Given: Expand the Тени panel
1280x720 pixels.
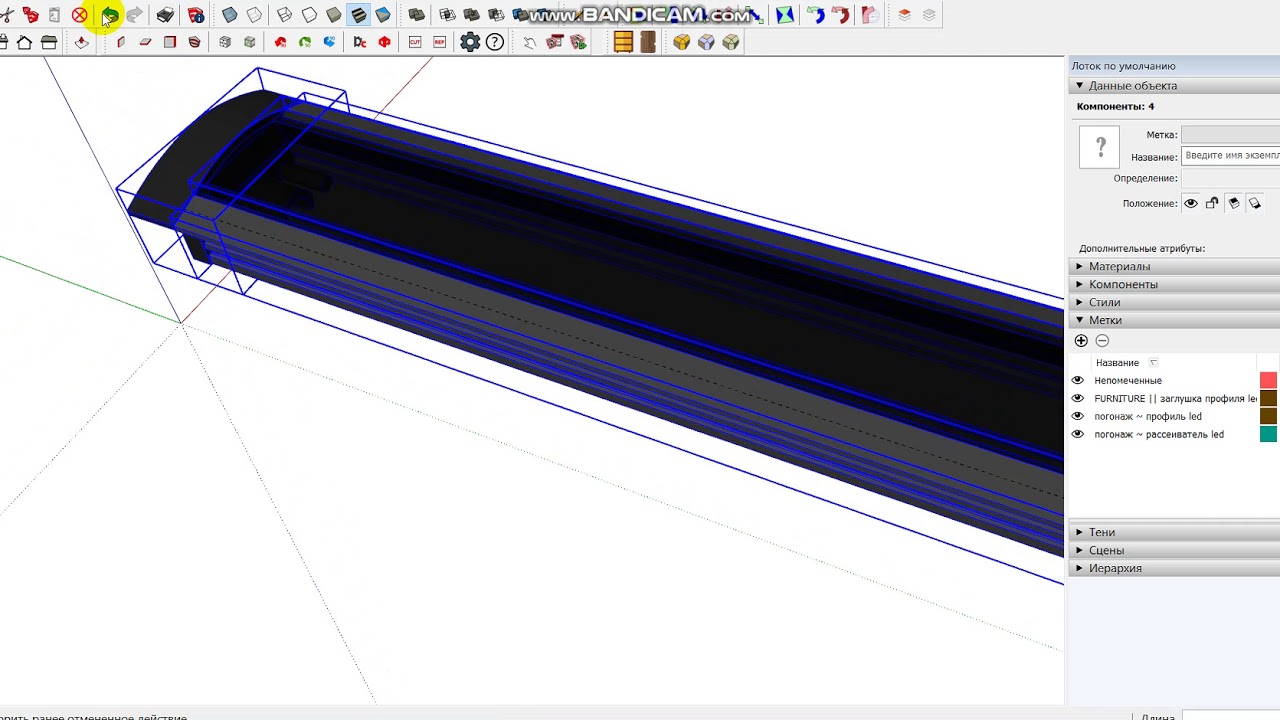Looking at the screenshot, I should pos(1174,532).
